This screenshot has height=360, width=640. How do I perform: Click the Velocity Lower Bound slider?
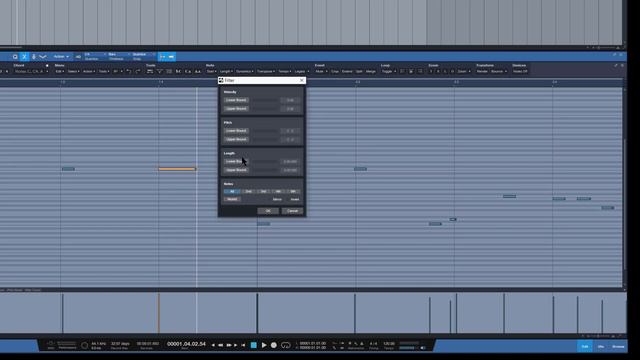pos(264,100)
